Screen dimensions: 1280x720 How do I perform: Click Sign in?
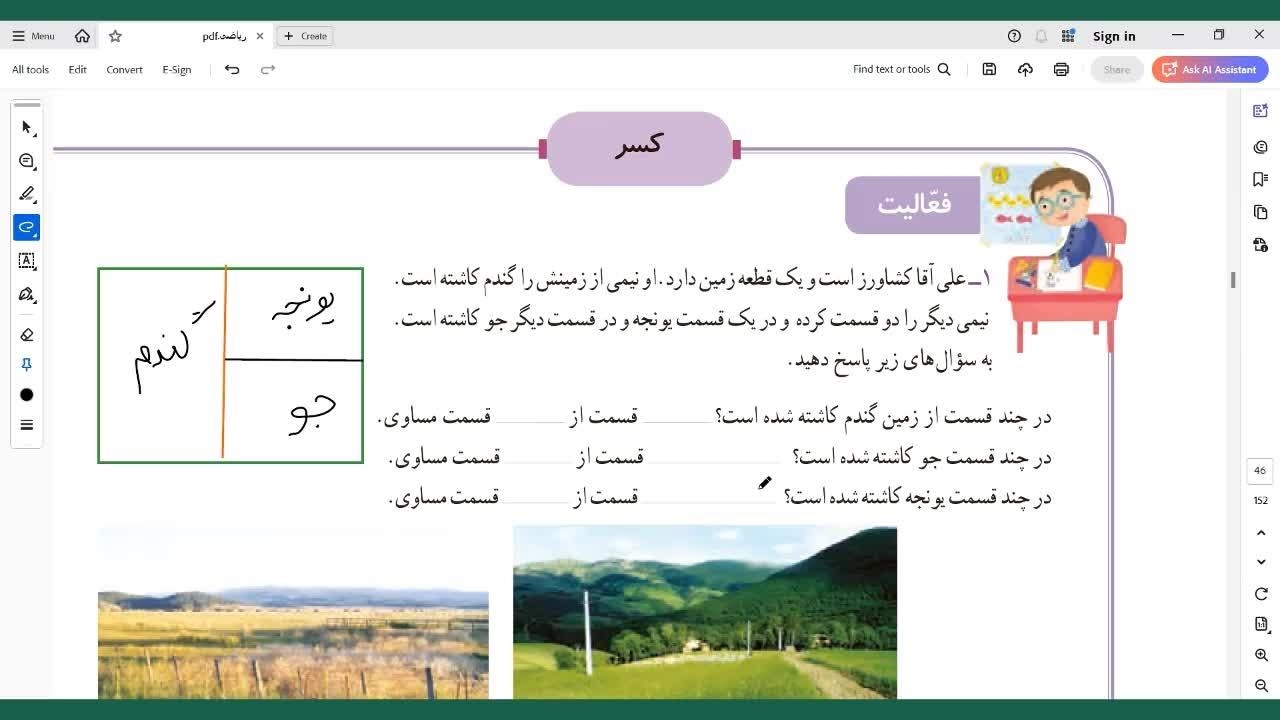pyautogui.click(x=1114, y=36)
